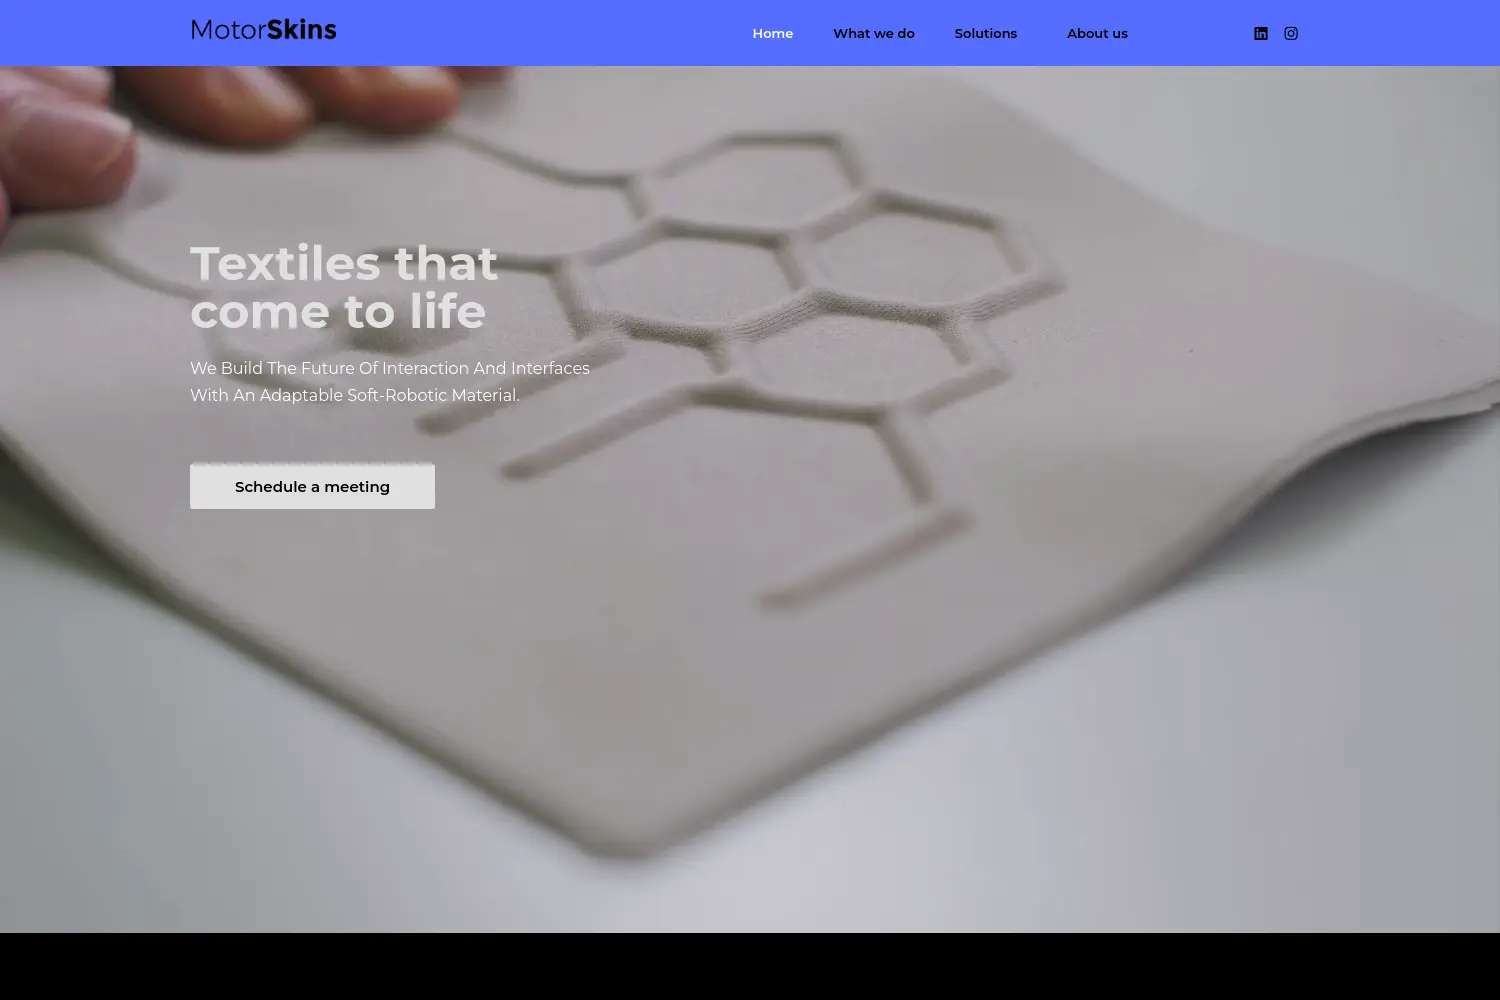This screenshot has height=1000, width=1500.
Task: Open the LinkedIn profile icon
Action: [1260, 33]
